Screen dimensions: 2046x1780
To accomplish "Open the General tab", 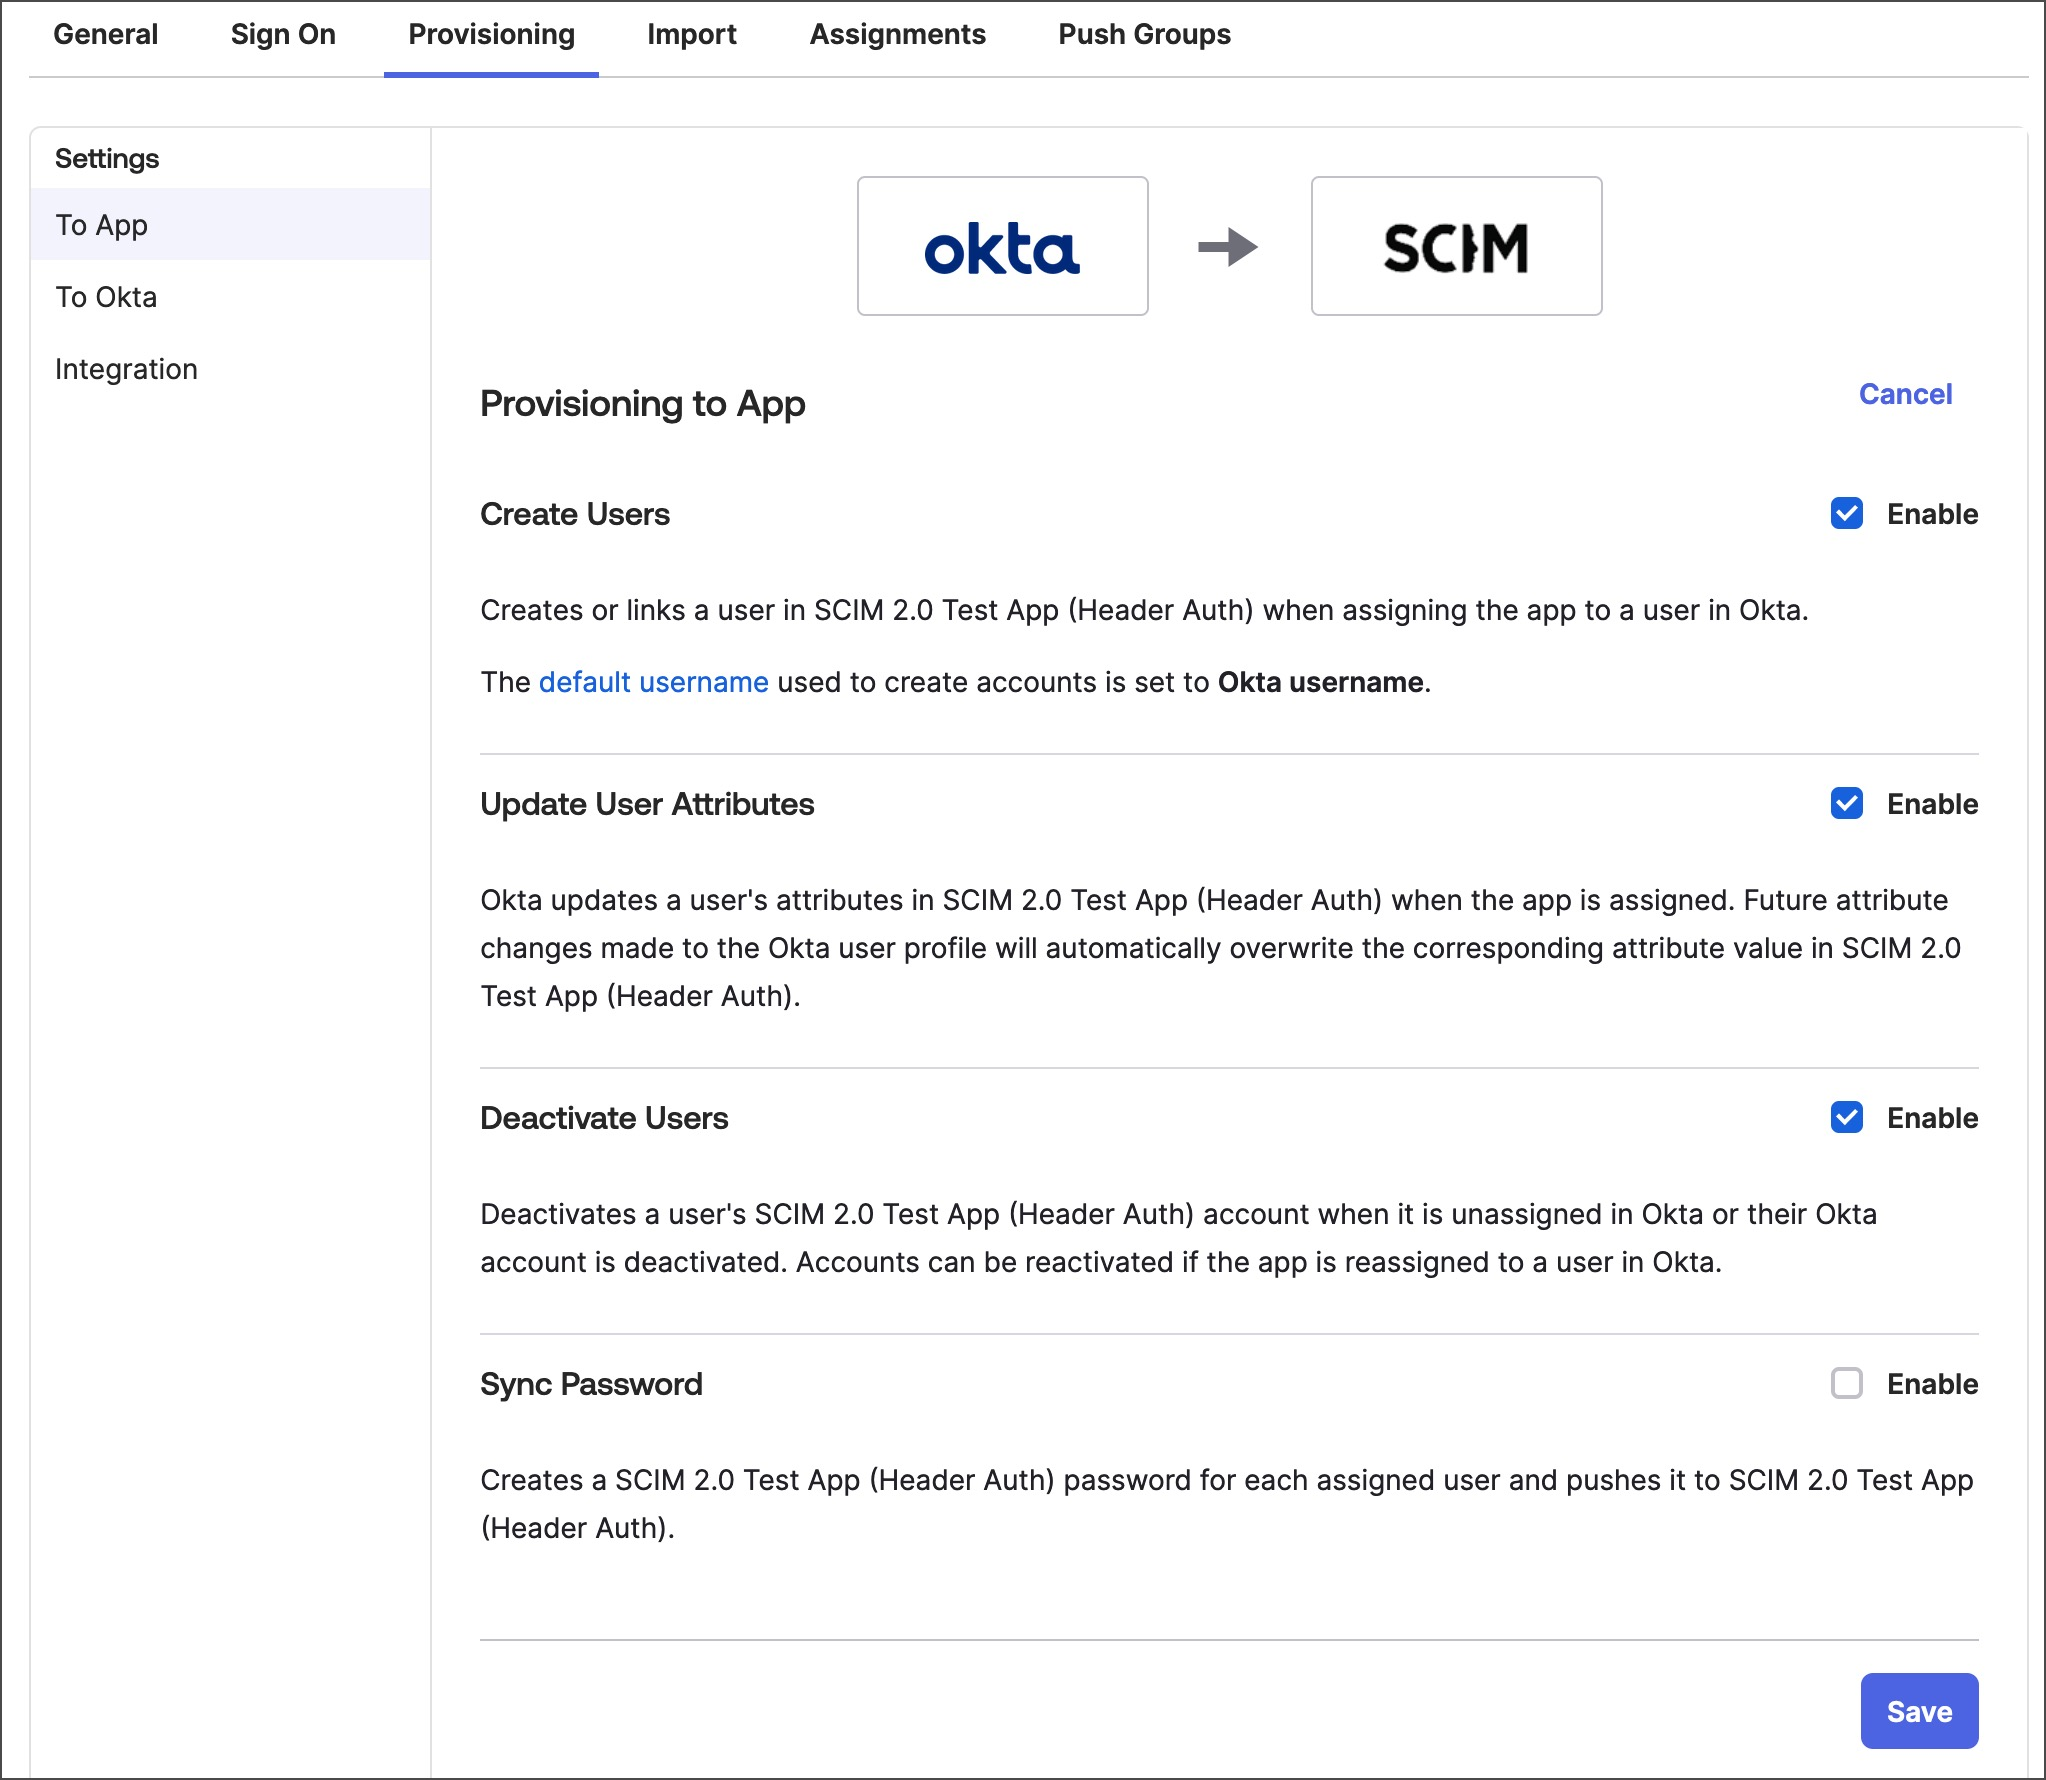I will [106, 34].
